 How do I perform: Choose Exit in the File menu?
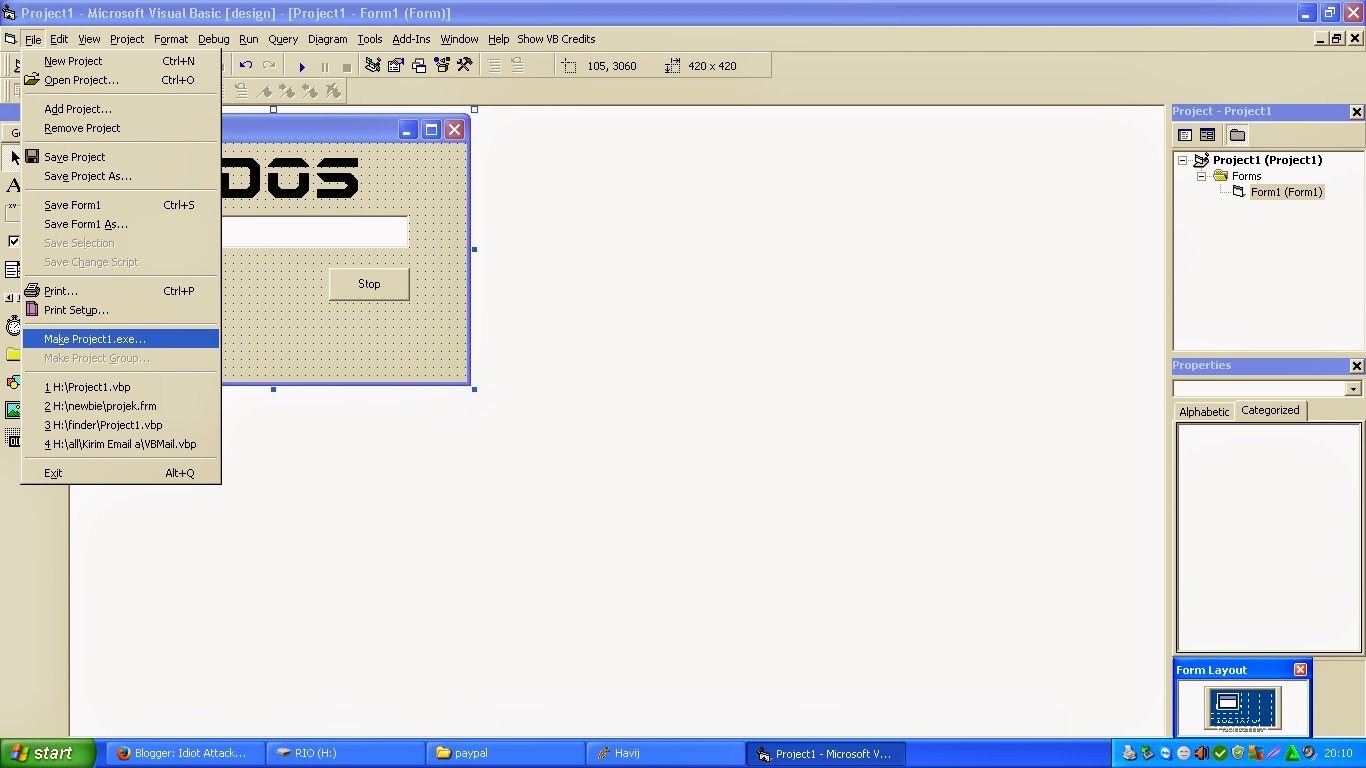tap(120, 473)
